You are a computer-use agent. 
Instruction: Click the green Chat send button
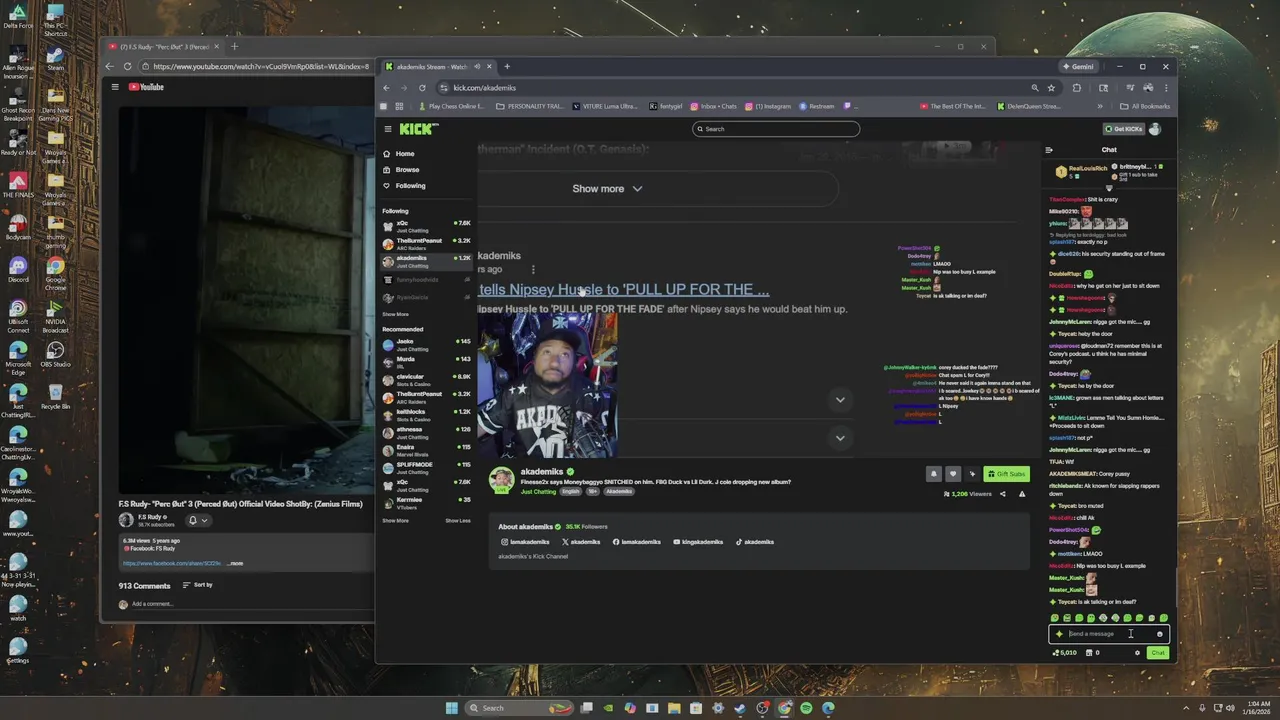[1157, 653]
